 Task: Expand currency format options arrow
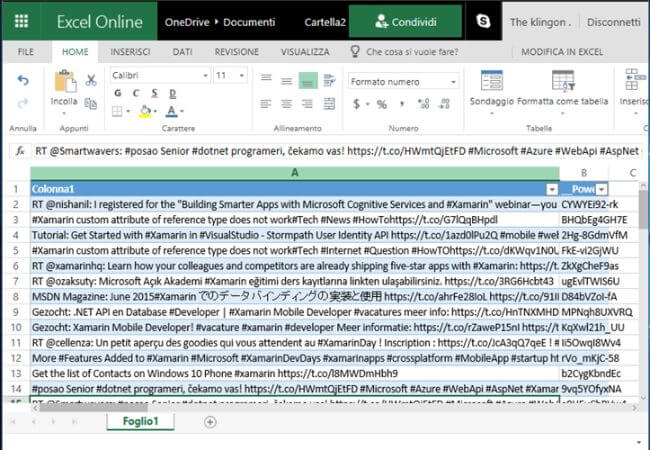(367, 104)
